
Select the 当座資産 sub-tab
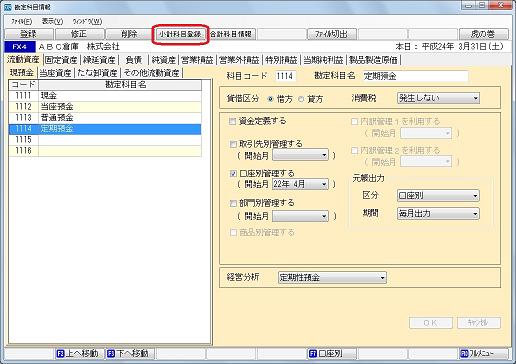[x=55, y=73]
